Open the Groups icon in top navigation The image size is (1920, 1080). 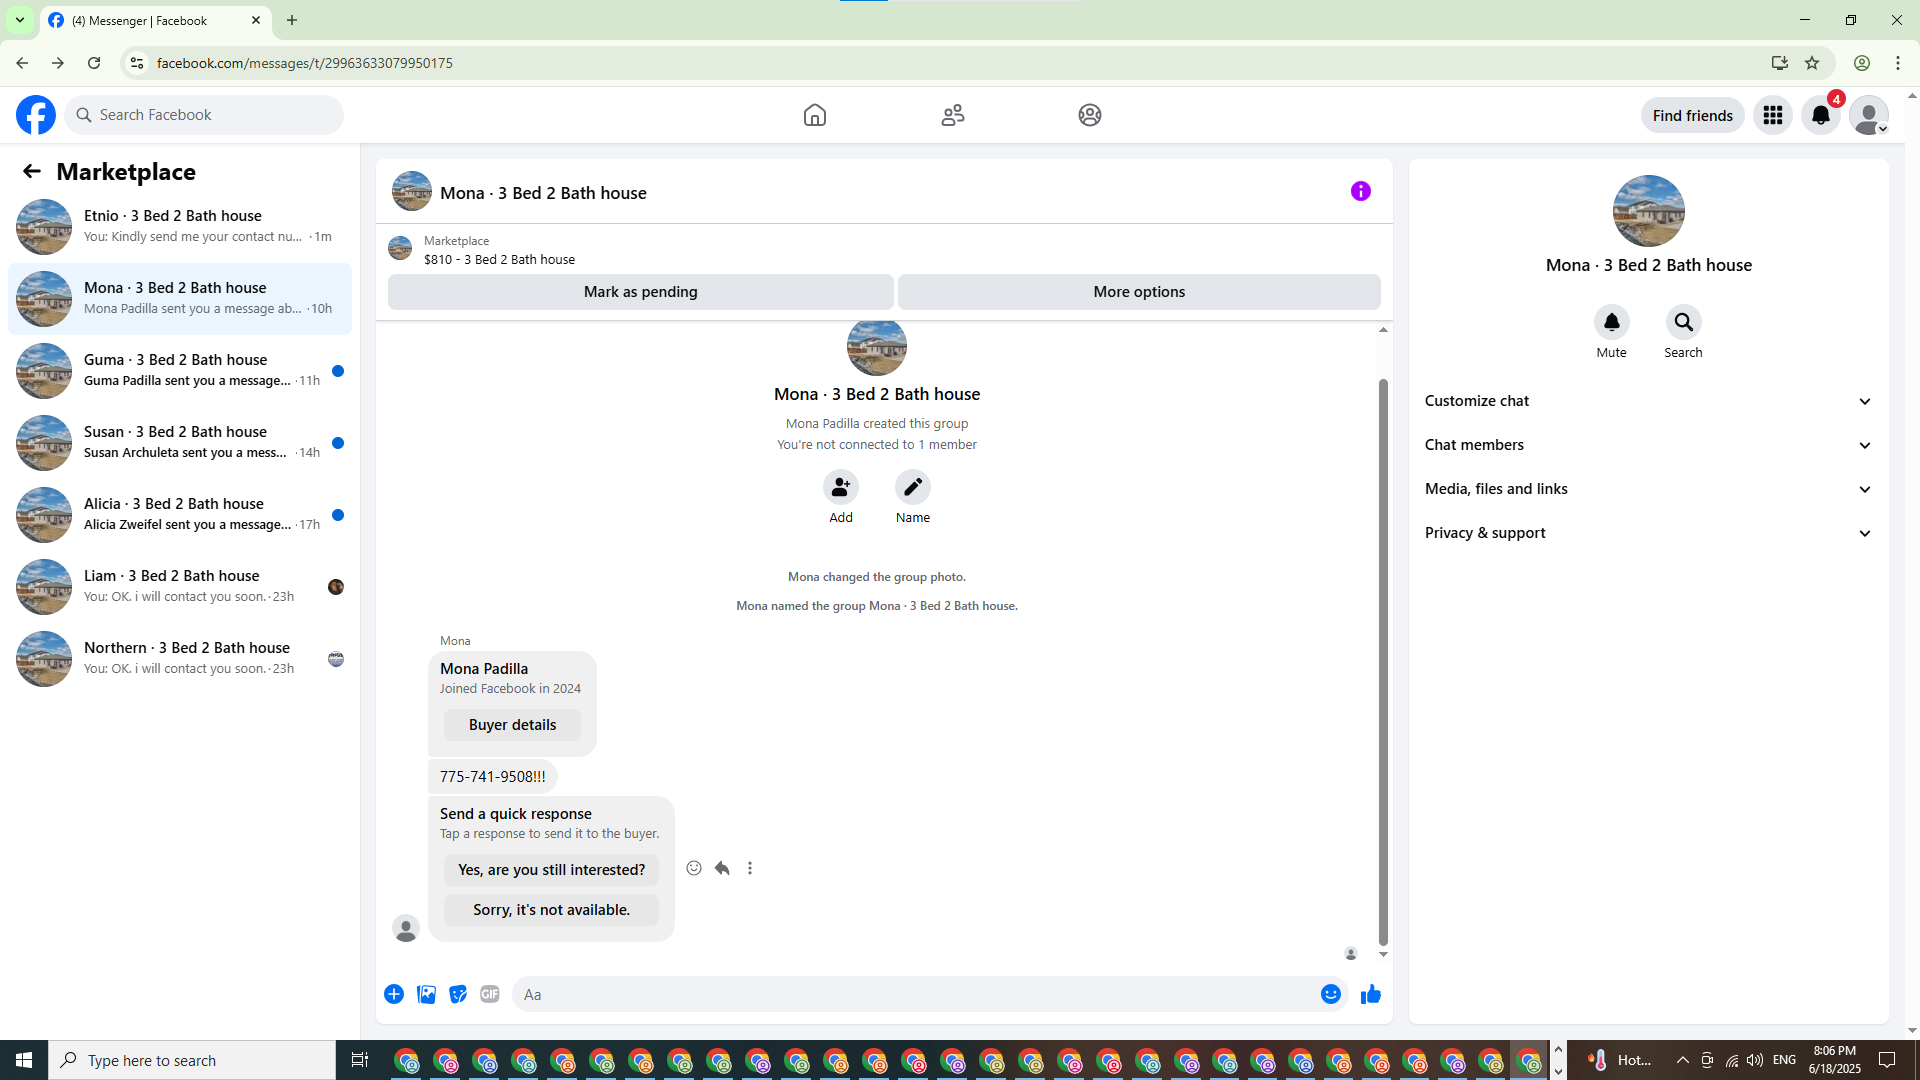[x=1090, y=115]
